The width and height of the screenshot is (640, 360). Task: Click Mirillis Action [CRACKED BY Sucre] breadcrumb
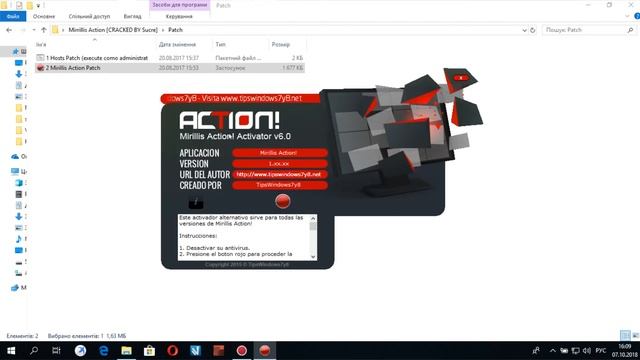click(113, 30)
